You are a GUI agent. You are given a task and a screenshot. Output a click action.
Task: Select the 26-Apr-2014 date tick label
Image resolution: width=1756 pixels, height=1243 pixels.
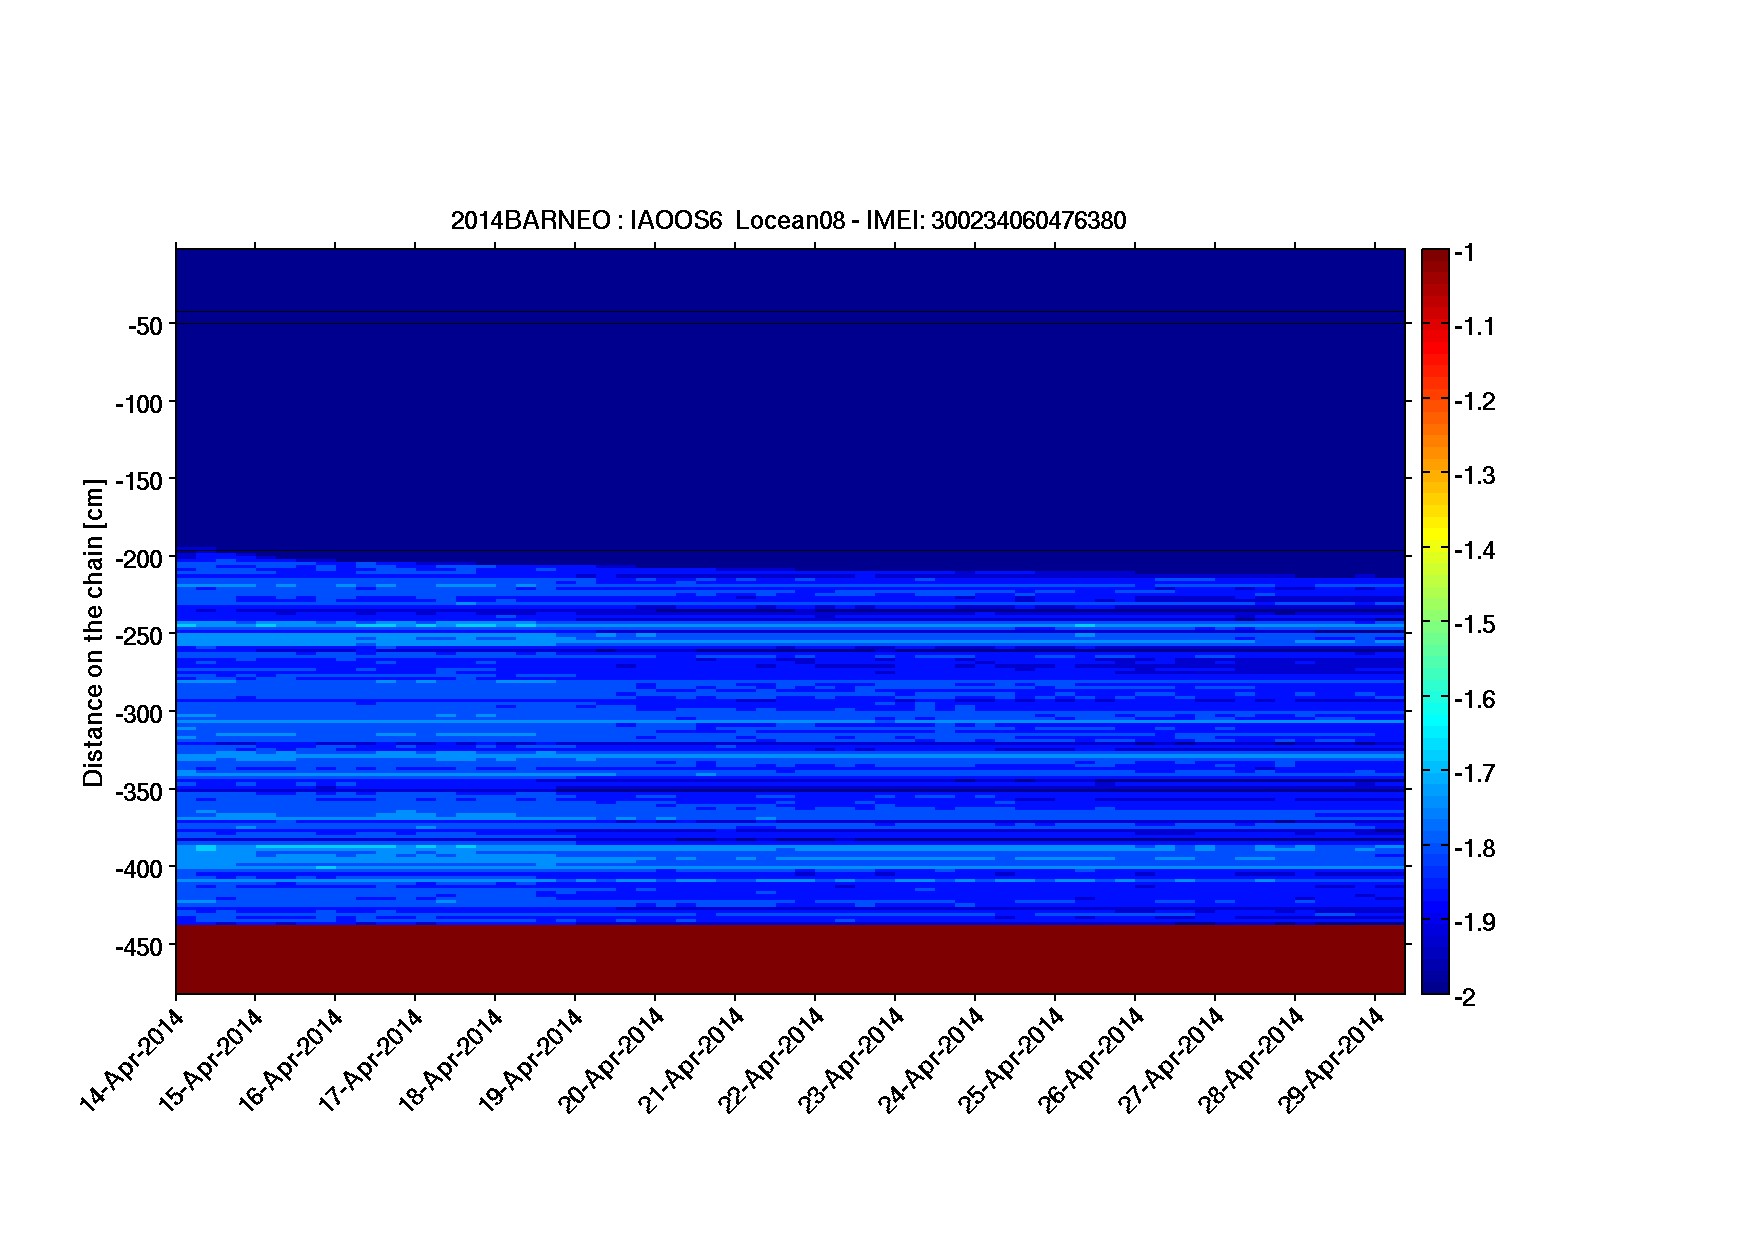[1092, 1058]
